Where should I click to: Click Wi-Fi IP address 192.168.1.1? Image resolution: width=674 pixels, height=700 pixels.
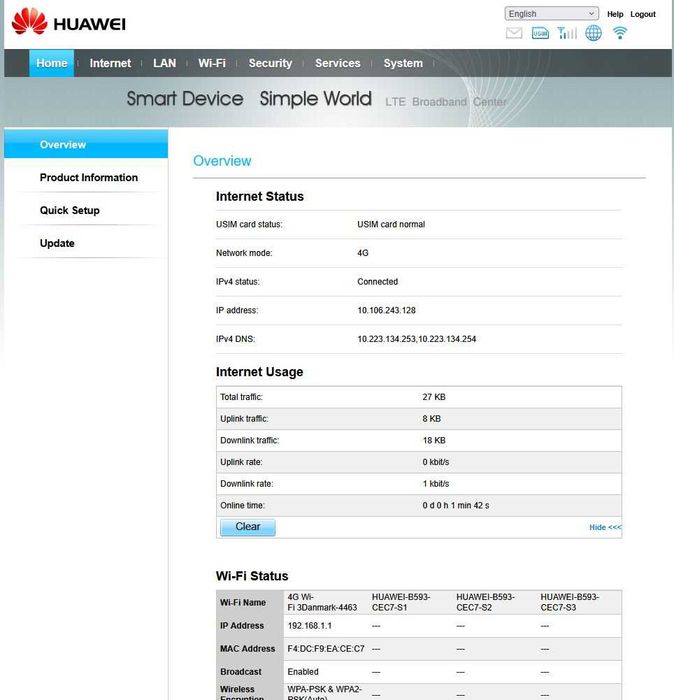[x=309, y=626]
